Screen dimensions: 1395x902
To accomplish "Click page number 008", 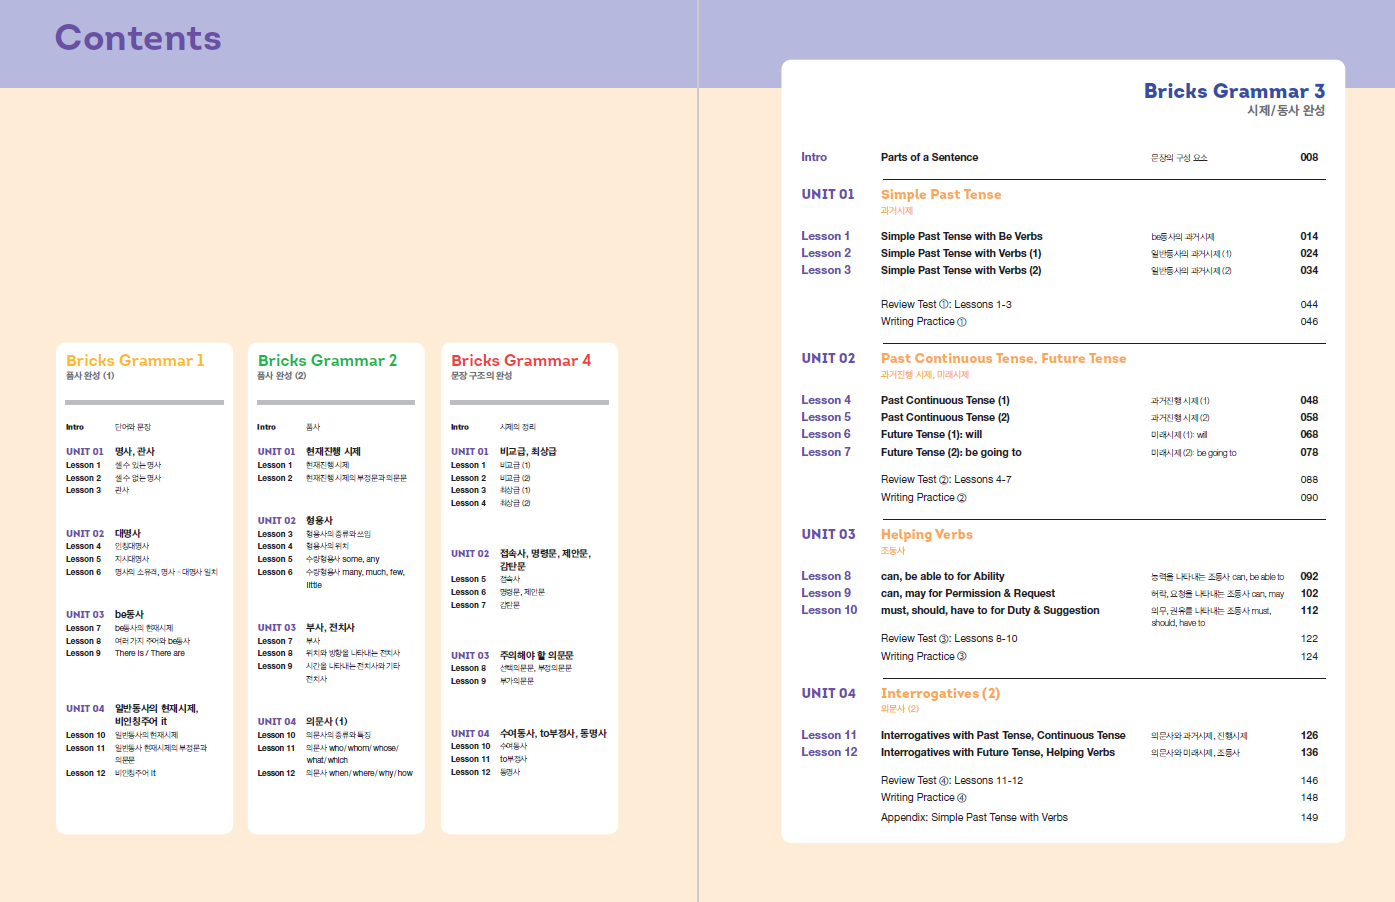I will tap(1309, 157).
